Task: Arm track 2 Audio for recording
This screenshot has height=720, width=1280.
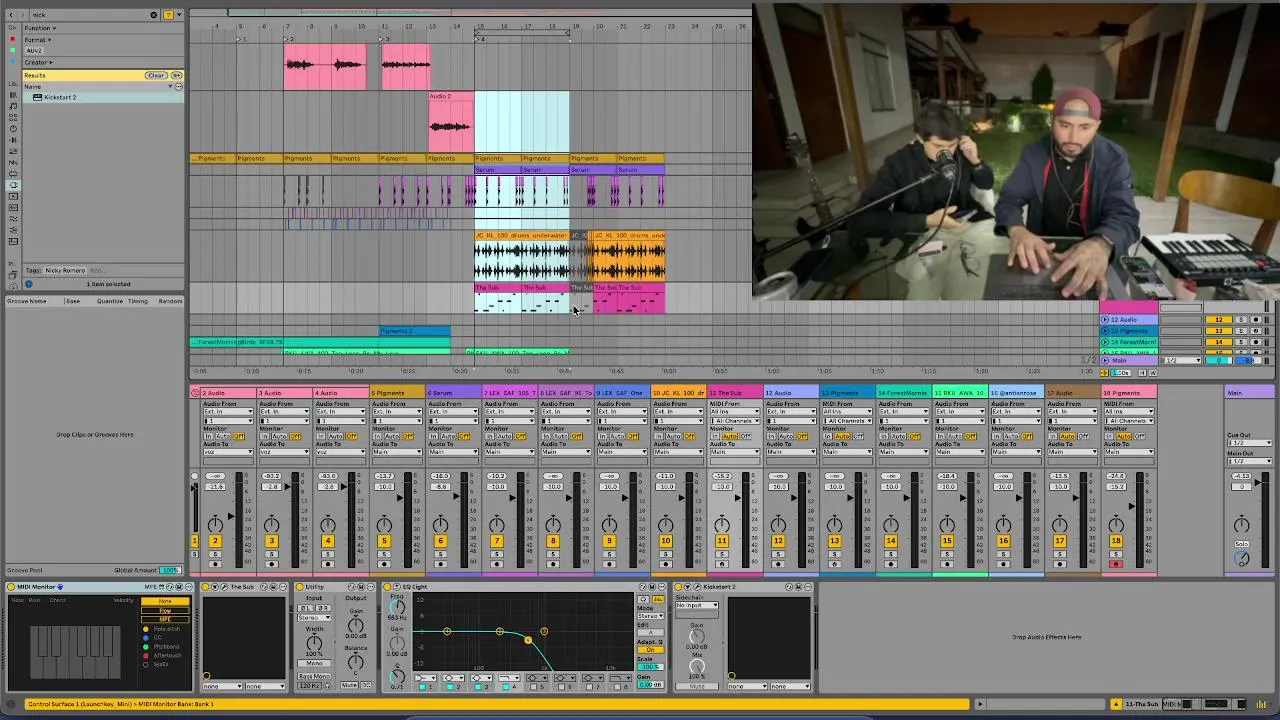Action: (x=215, y=564)
